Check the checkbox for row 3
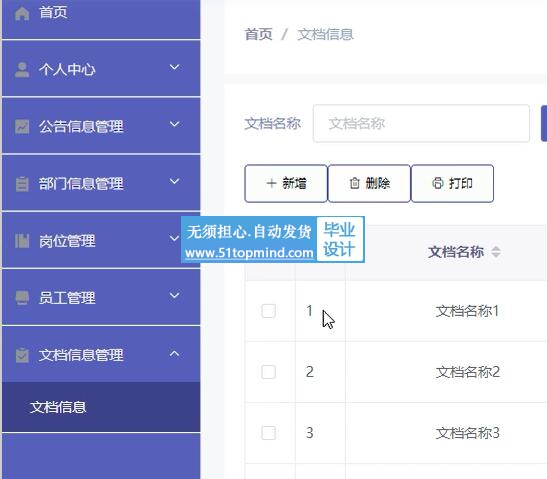This screenshot has height=479, width=547. click(269, 433)
